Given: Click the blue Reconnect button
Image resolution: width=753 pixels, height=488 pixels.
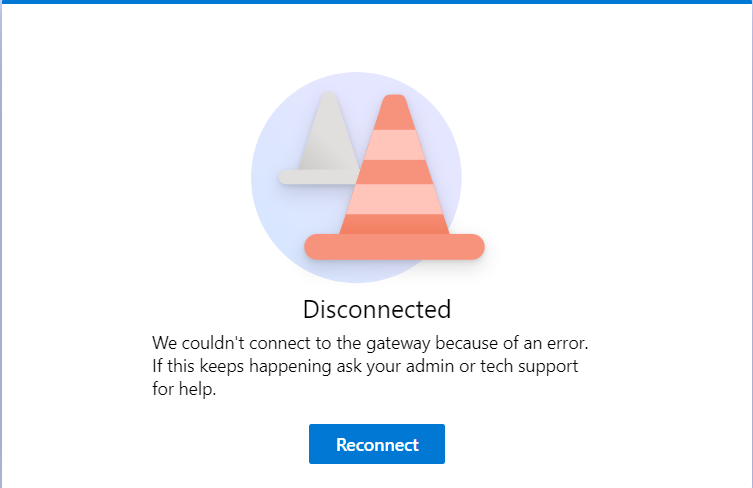Looking at the screenshot, I should pos(376,444).
